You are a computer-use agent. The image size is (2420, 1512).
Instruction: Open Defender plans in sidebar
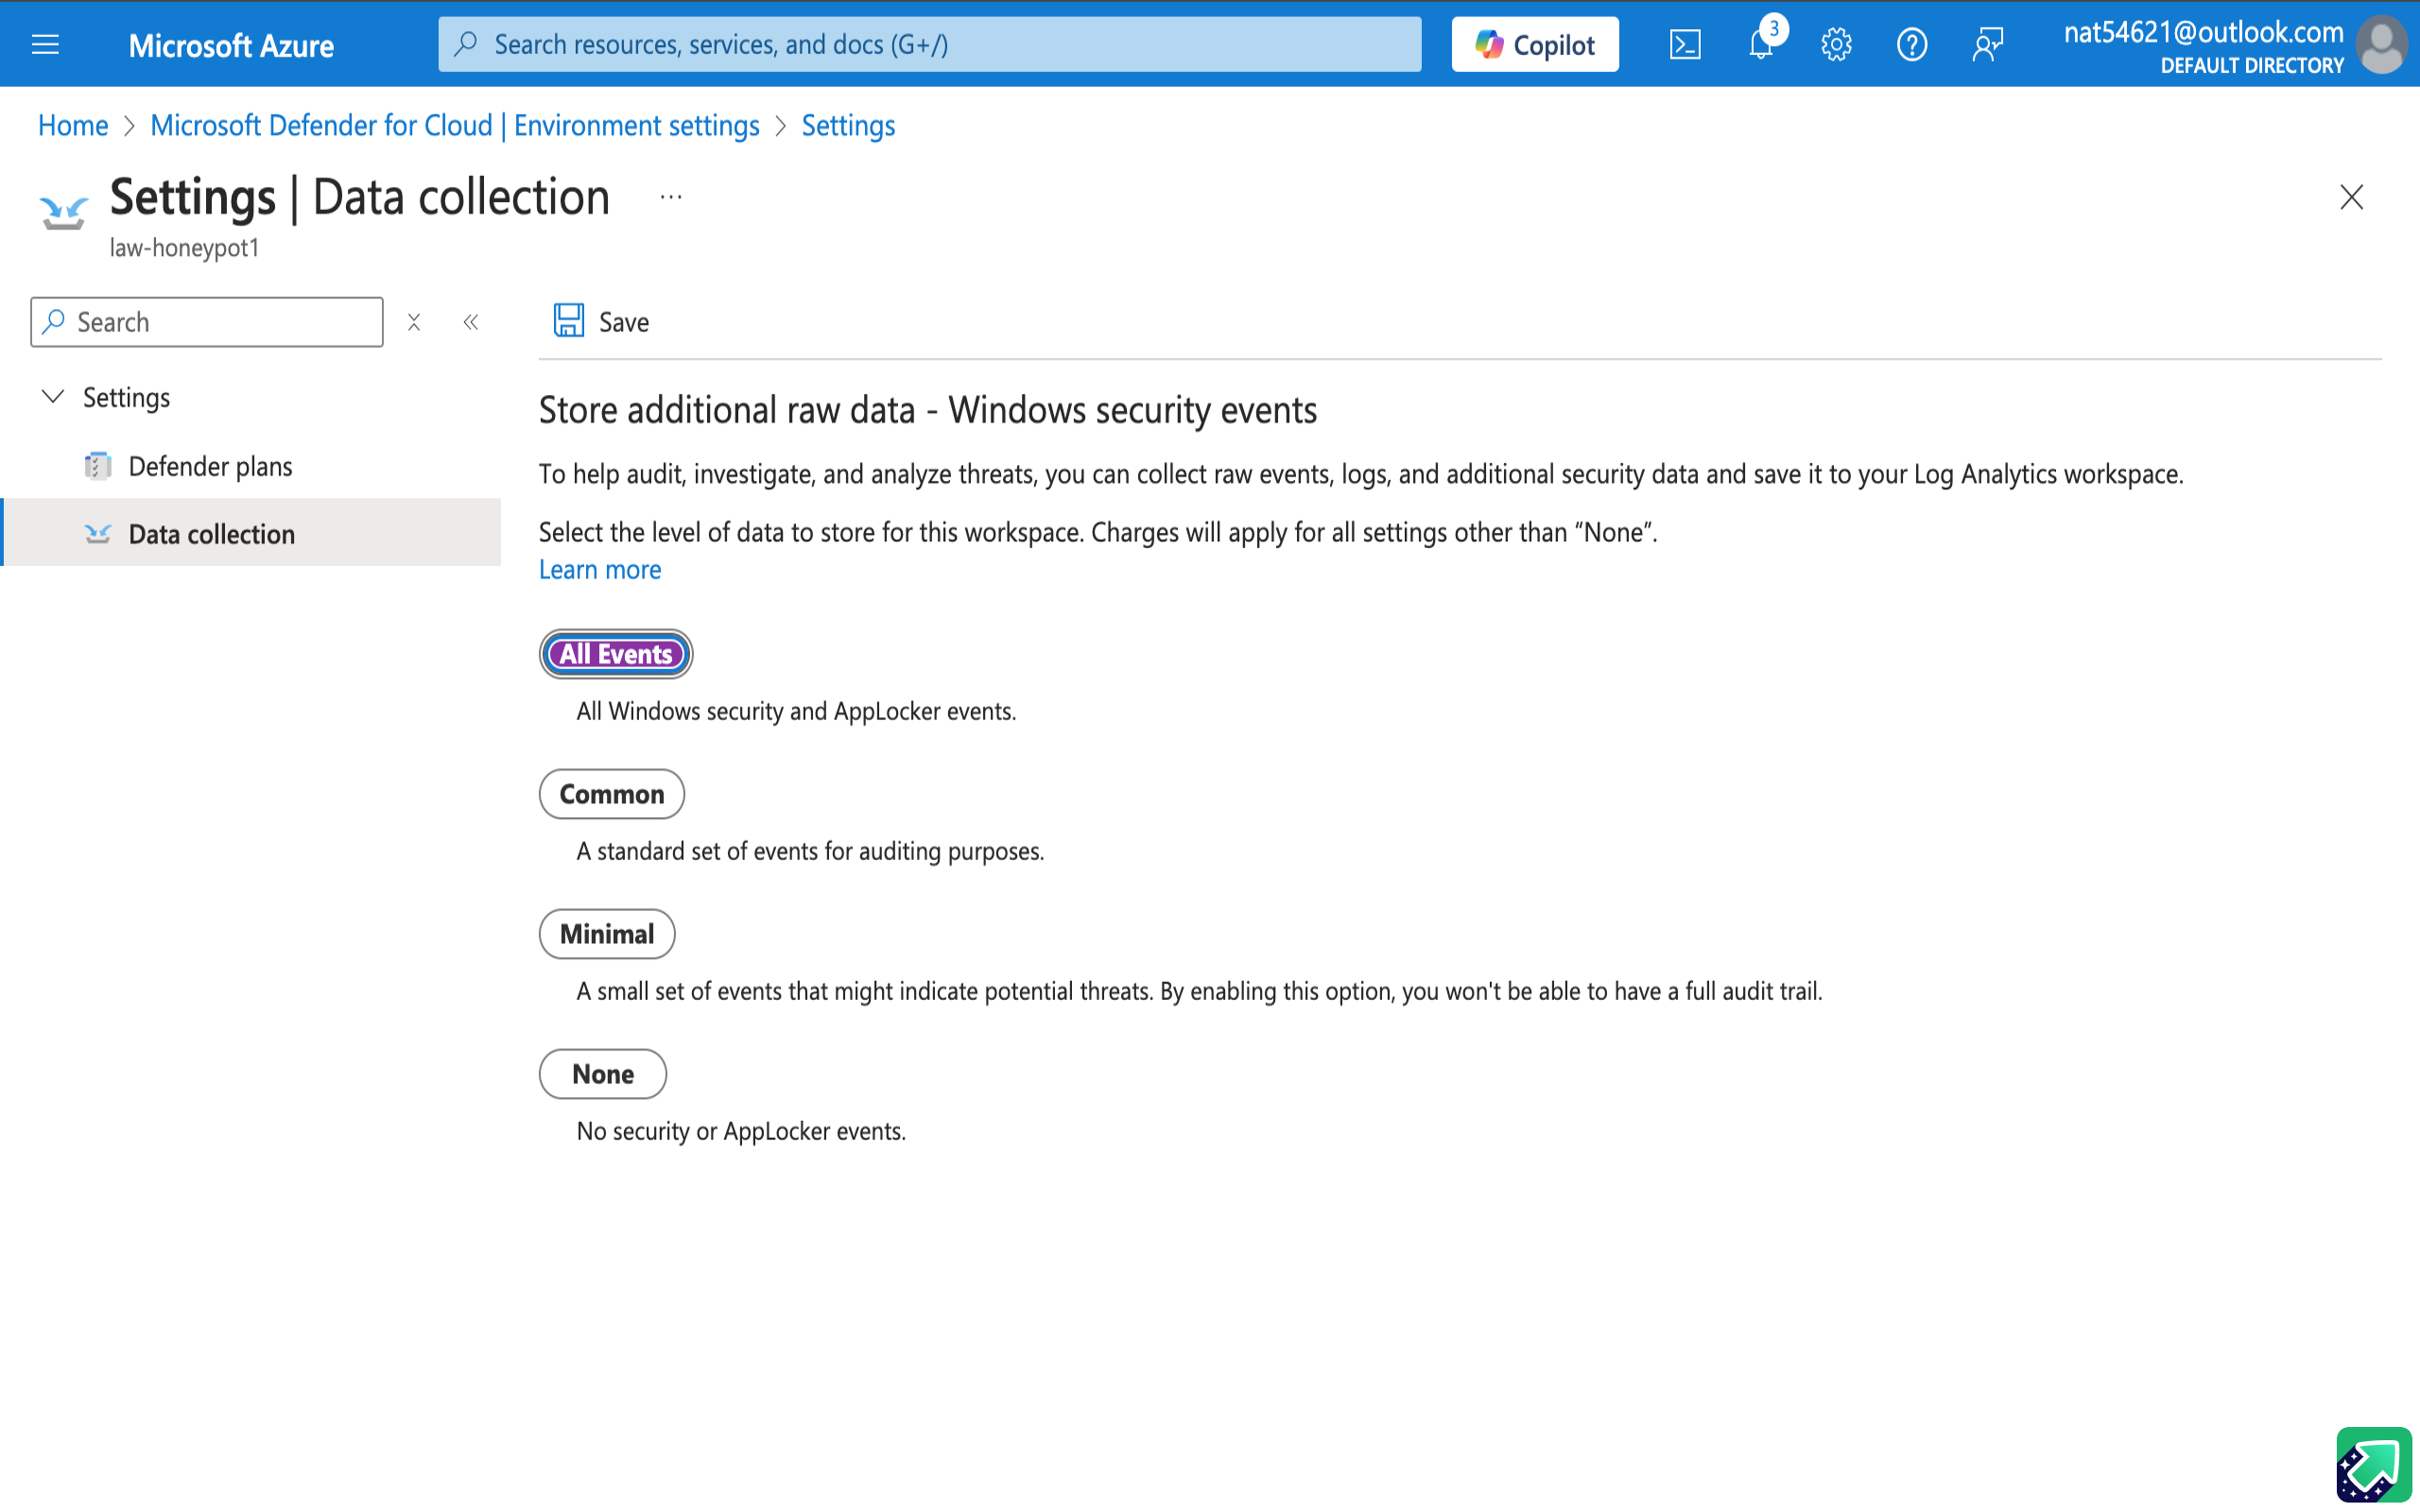point(210,466)
